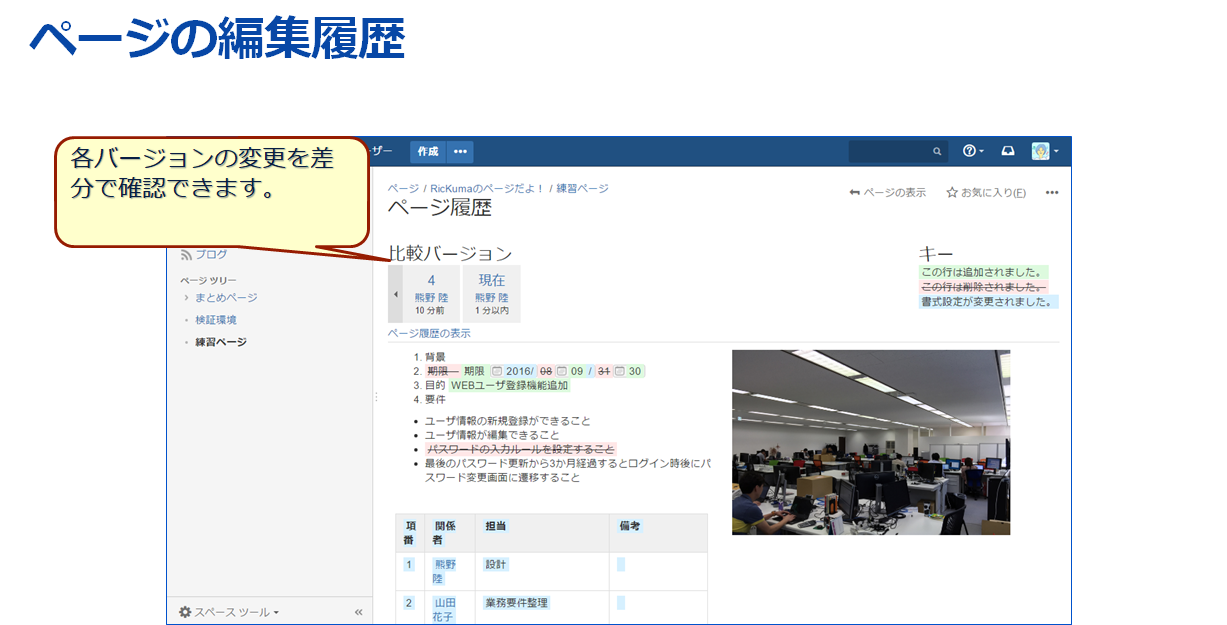Viewport: 1227px width, 625px height.
Task: Open the スペース ツール dropdown
Action: tap(229, 612)
